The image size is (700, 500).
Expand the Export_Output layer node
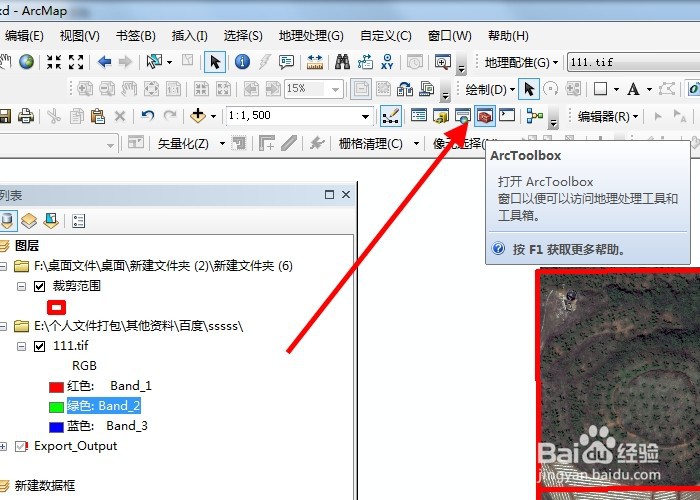3,446
